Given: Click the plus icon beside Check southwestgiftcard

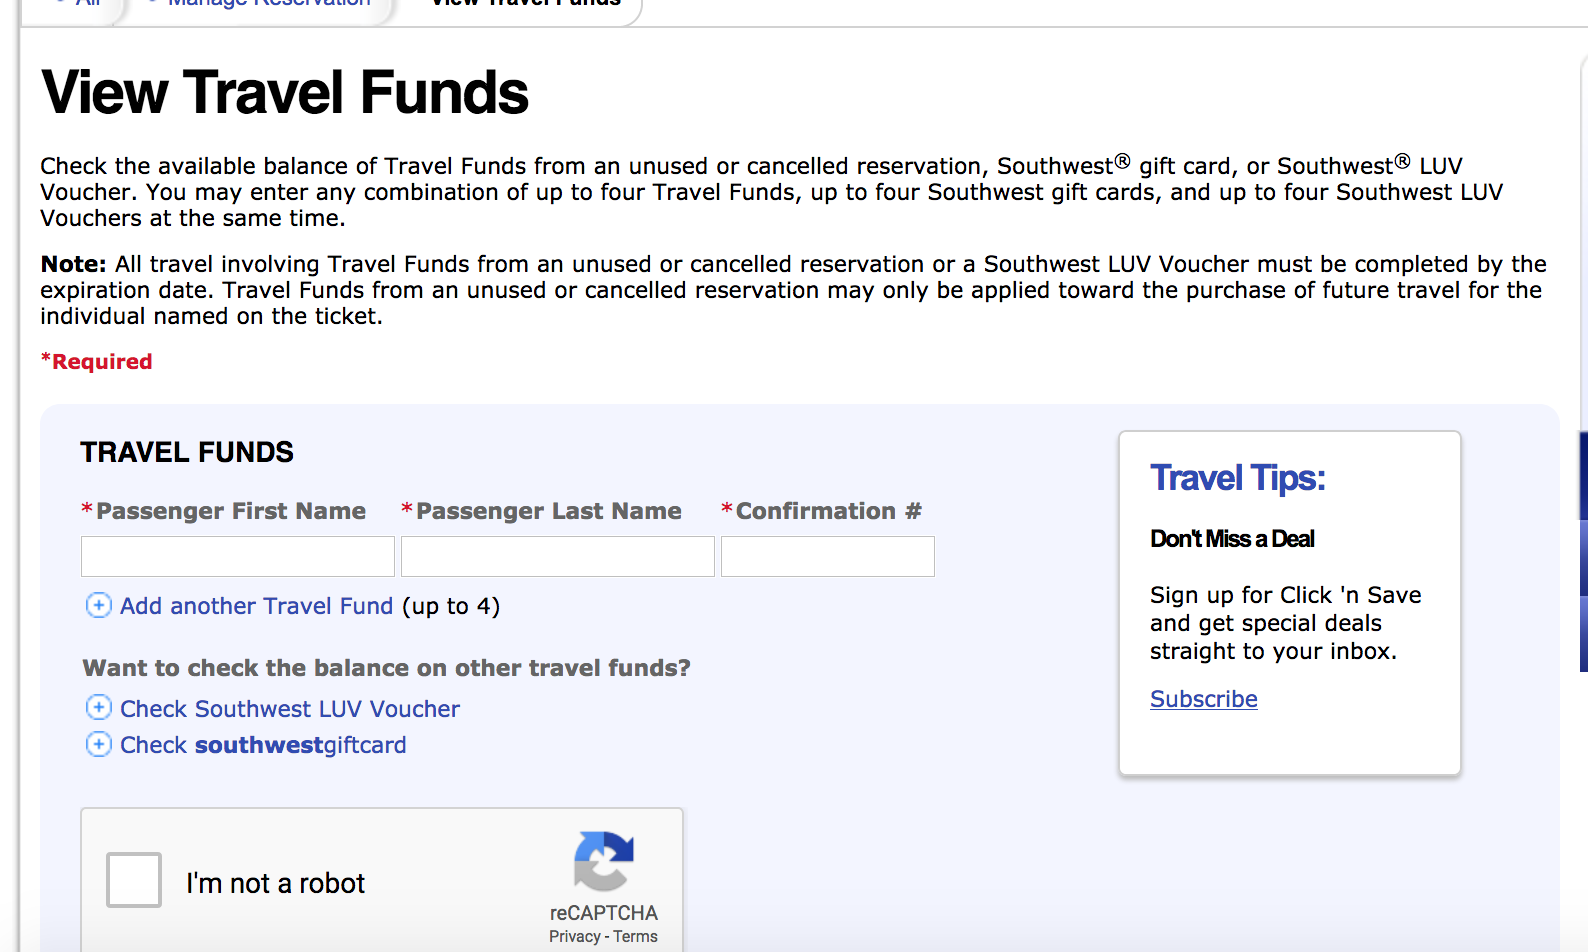Looking at the screenshot, I should tap(98, 744).
